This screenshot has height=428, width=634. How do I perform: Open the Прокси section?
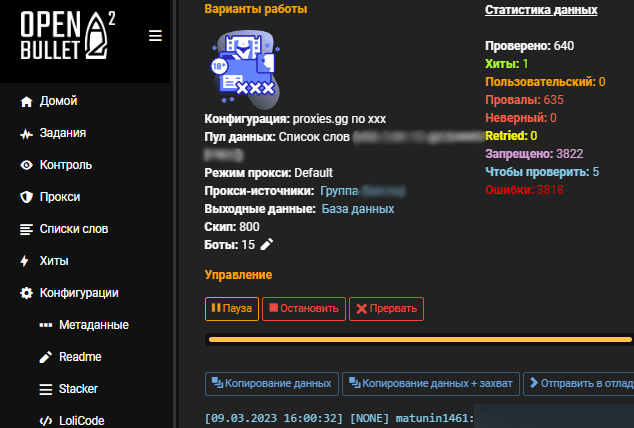tap(60, 197)
